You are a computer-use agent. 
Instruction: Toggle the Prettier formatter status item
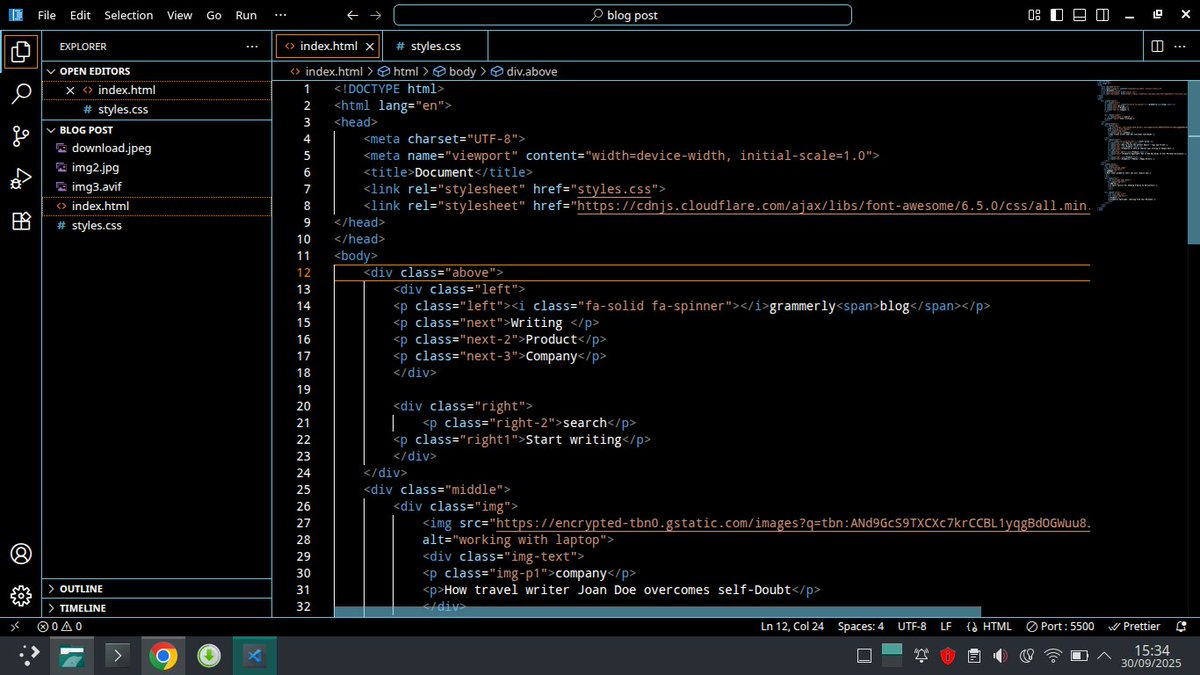click(x=1135, y=627)
